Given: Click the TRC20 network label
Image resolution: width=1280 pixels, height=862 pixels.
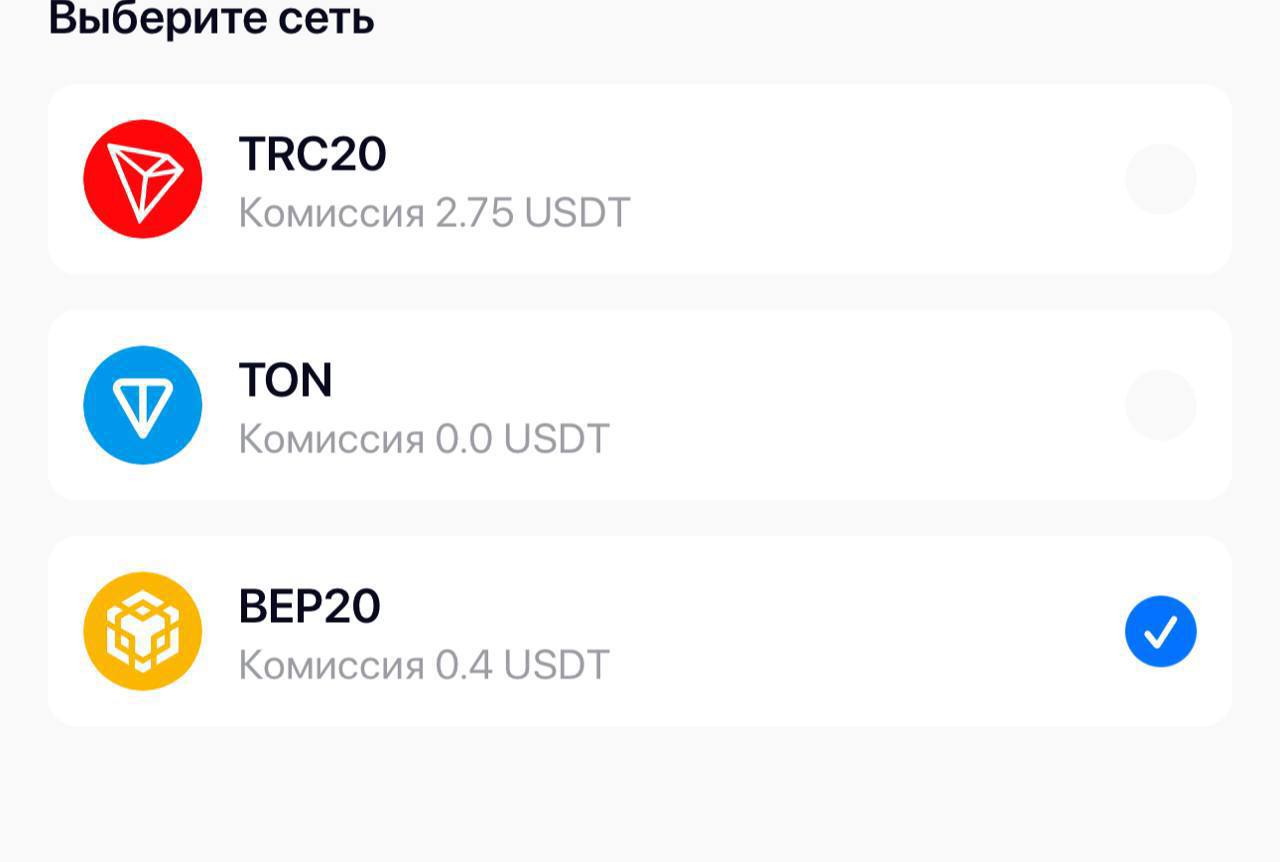Looking at the screenshot, I should tap(312, 153).
